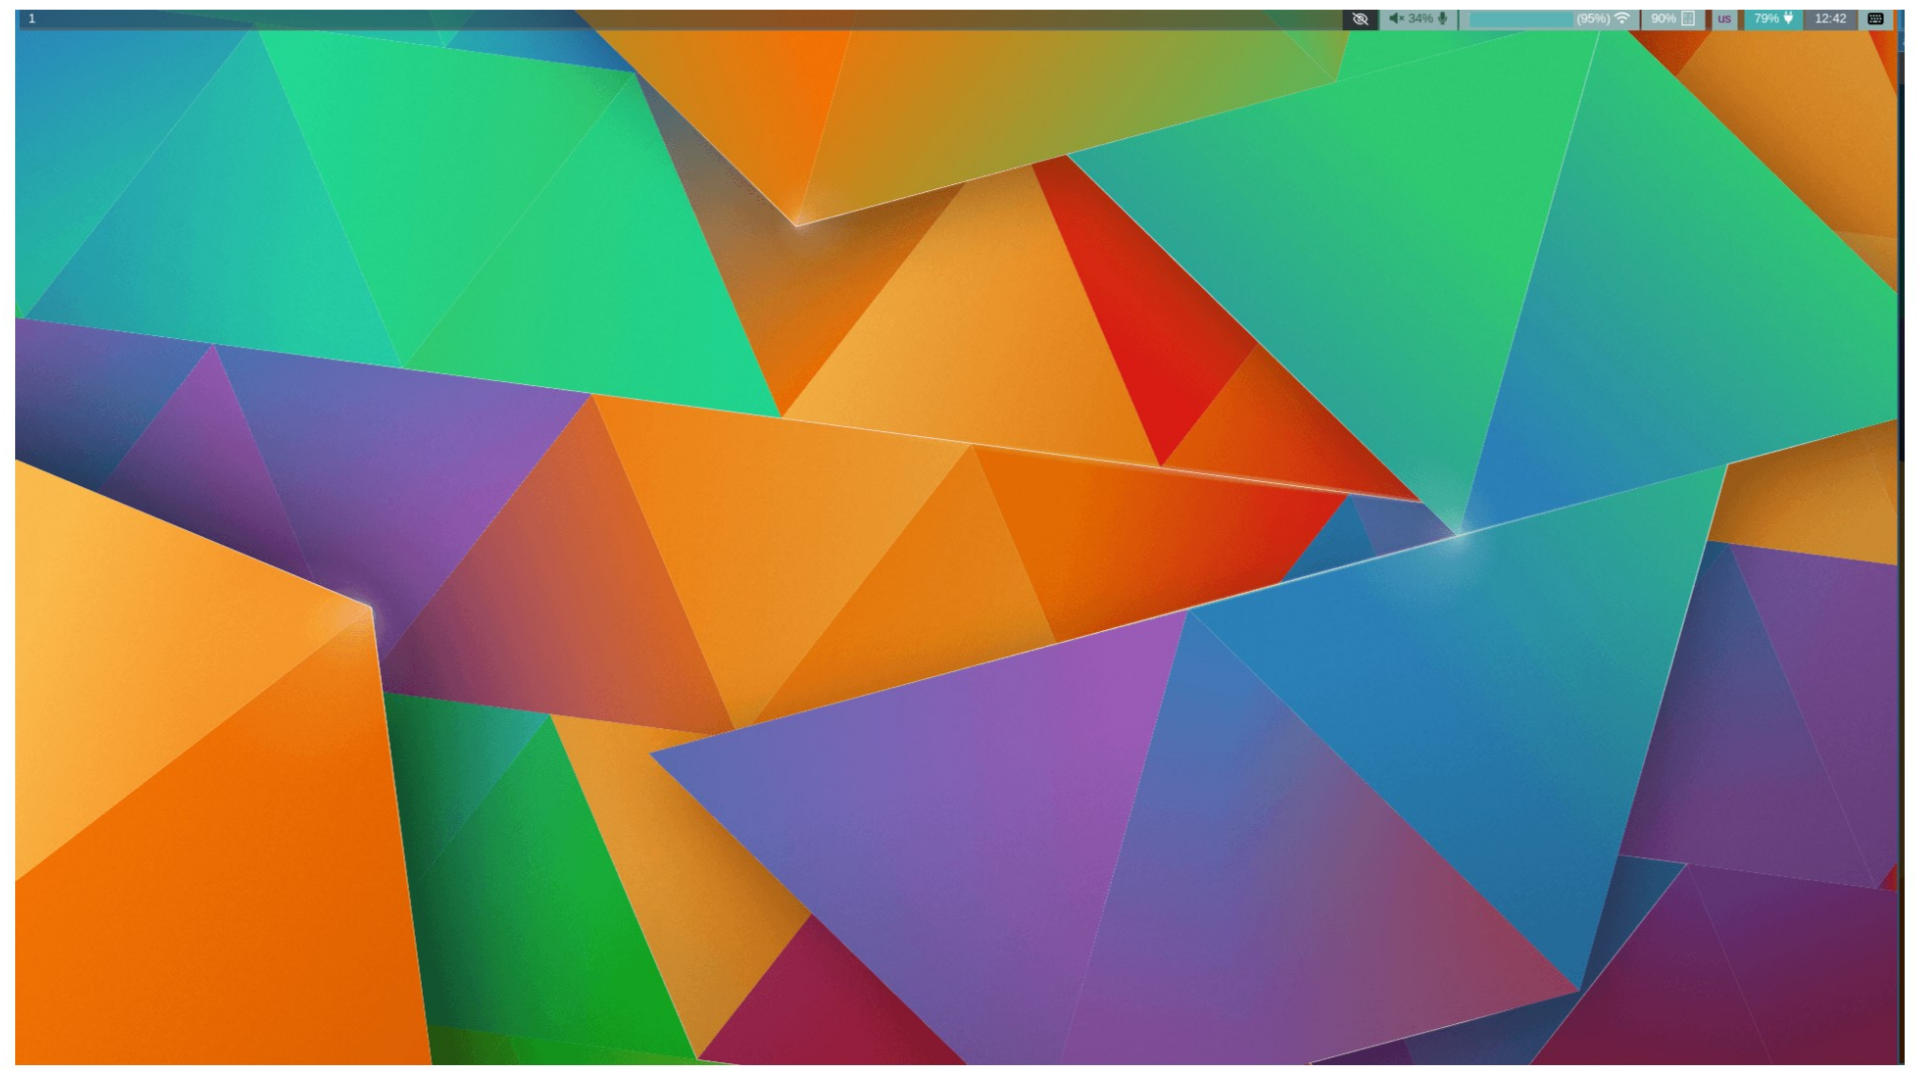Click the muted speaker icon
This screenshot has width=1920, height=1080.
coord(1396,19)
